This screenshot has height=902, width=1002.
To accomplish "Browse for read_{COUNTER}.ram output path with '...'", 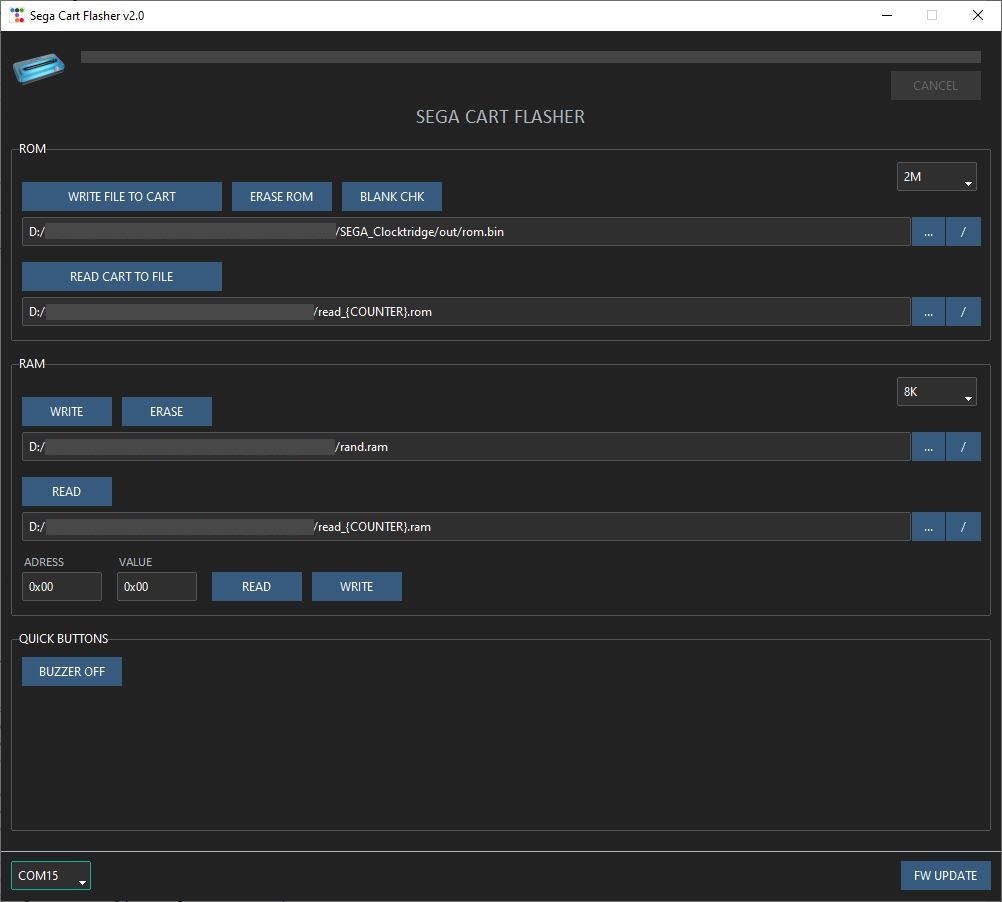I will (928, 526).
